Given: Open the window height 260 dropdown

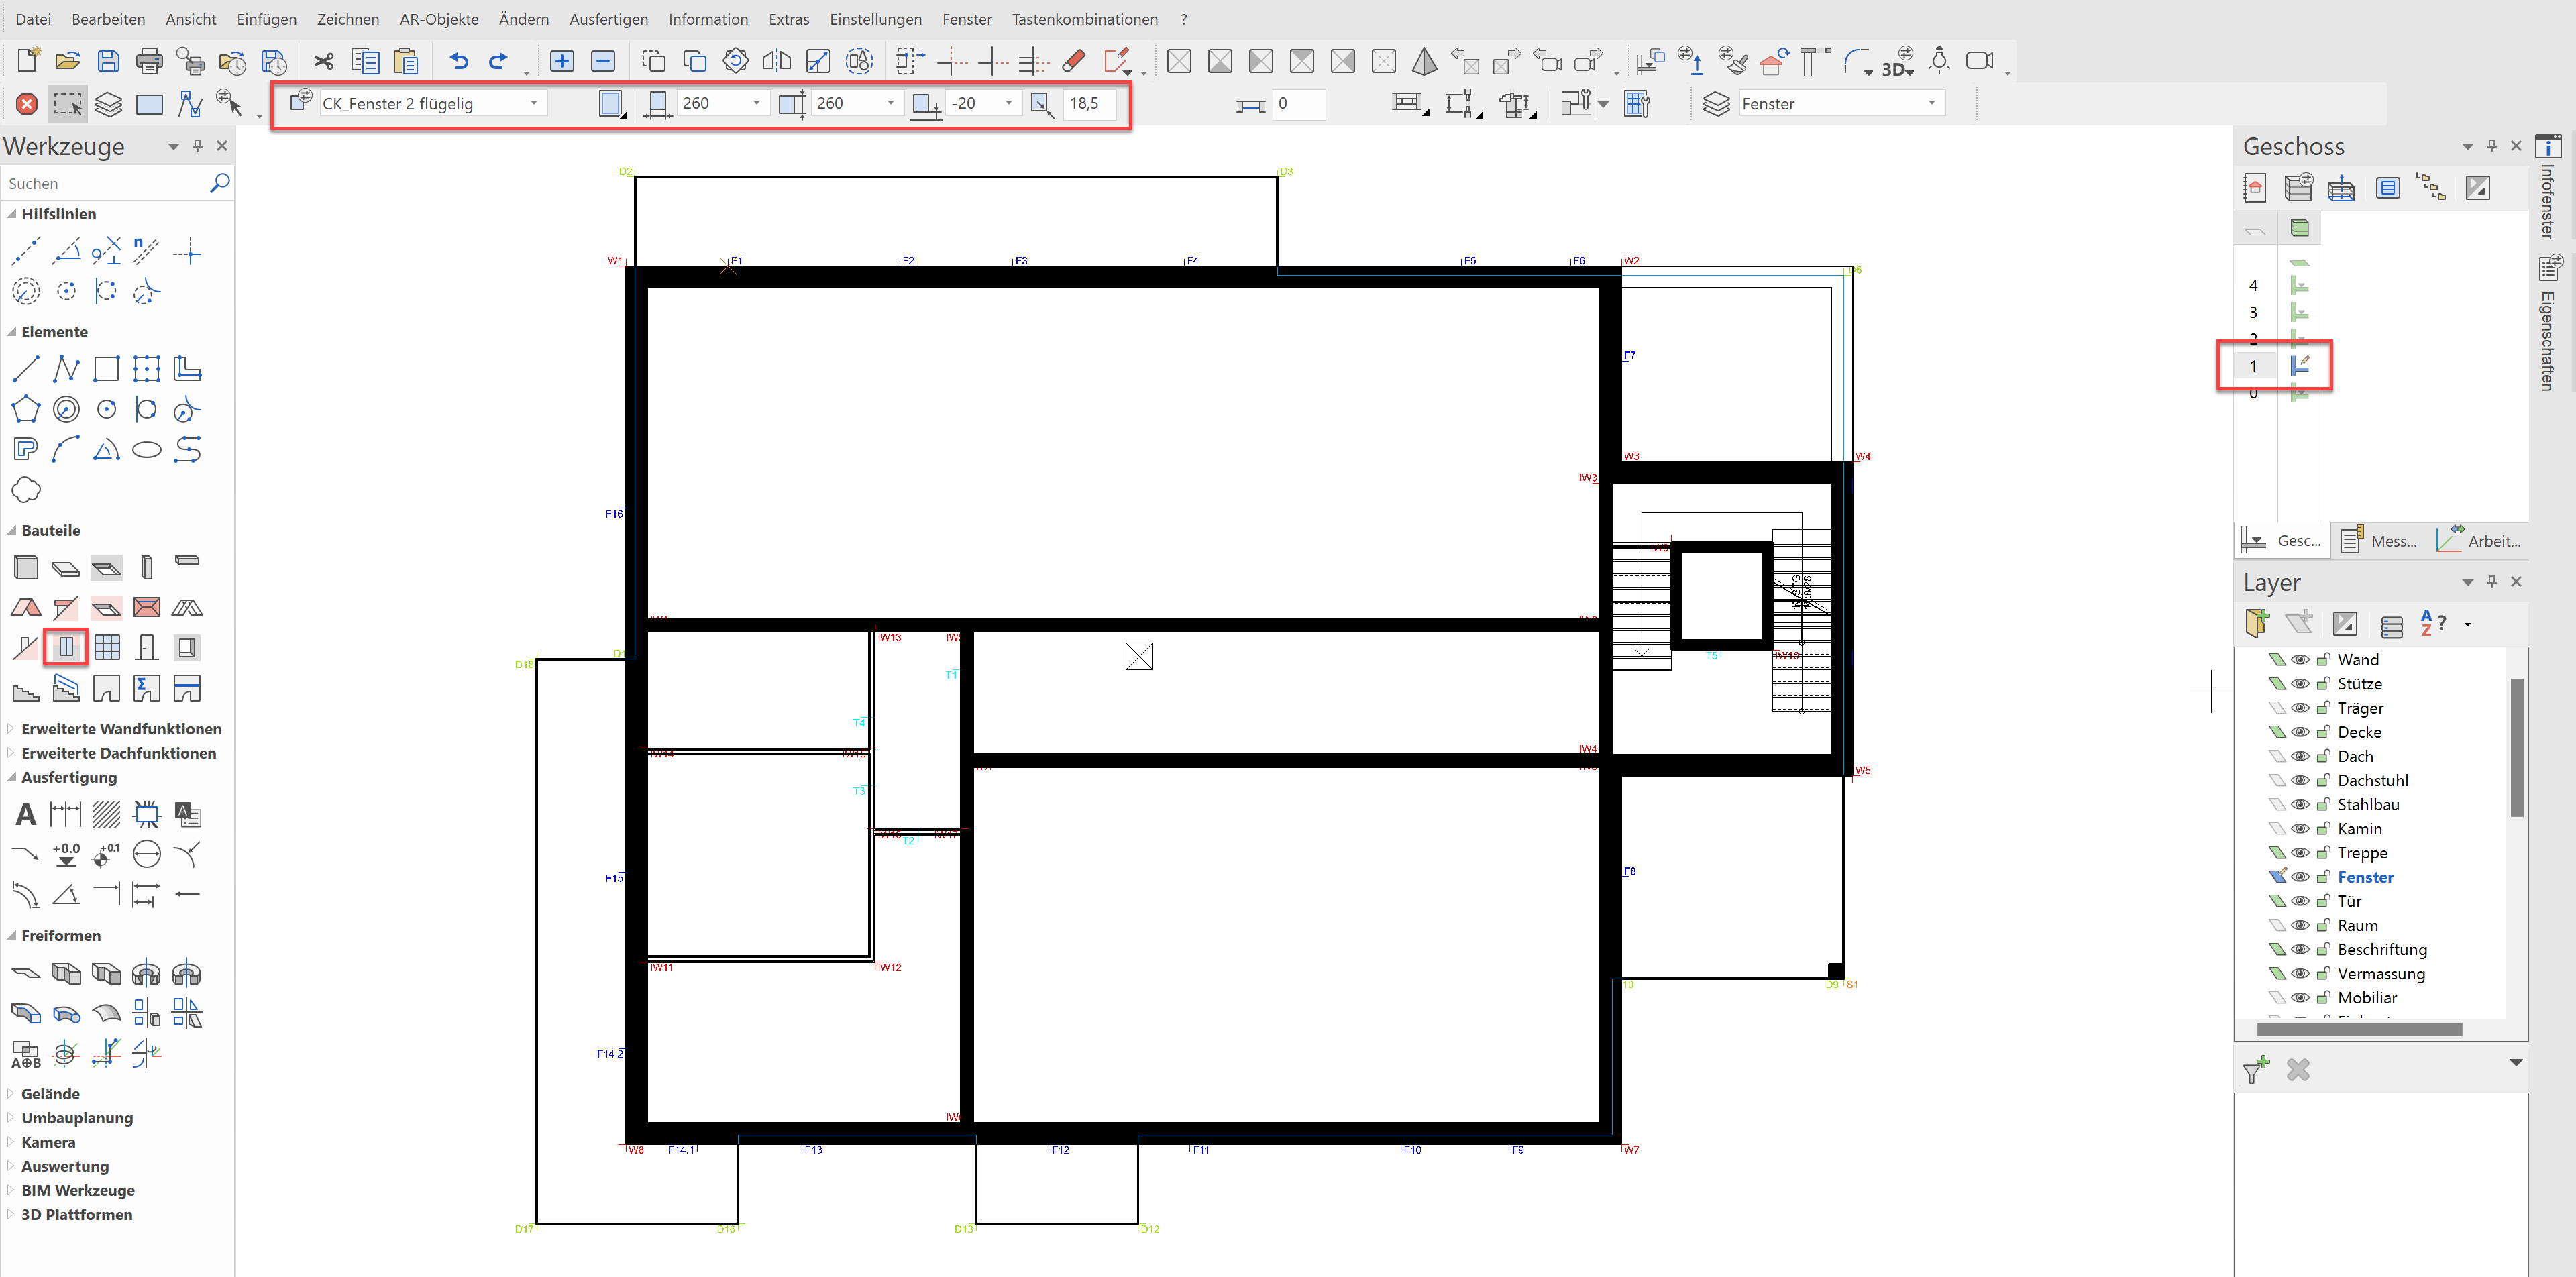Looking at the screenshot, I should [890, 103].
